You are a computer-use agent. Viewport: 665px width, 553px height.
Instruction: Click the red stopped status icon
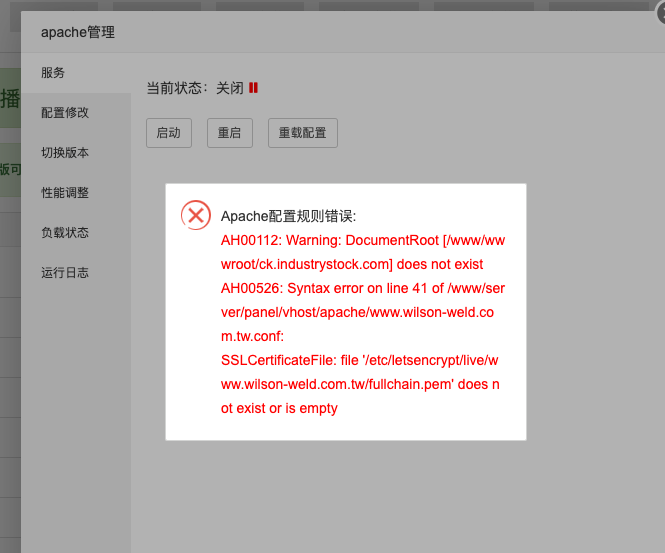click(253, 88)
